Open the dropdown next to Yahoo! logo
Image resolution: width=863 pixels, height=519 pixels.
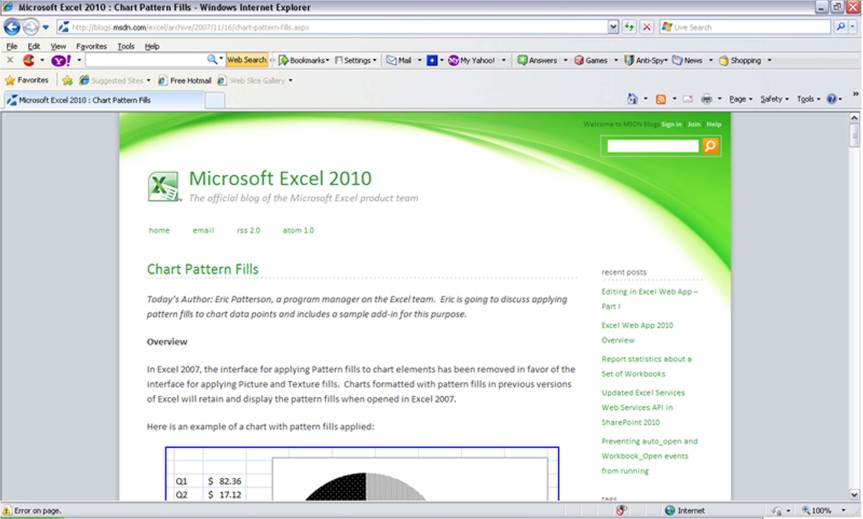[x=79, y=60]
